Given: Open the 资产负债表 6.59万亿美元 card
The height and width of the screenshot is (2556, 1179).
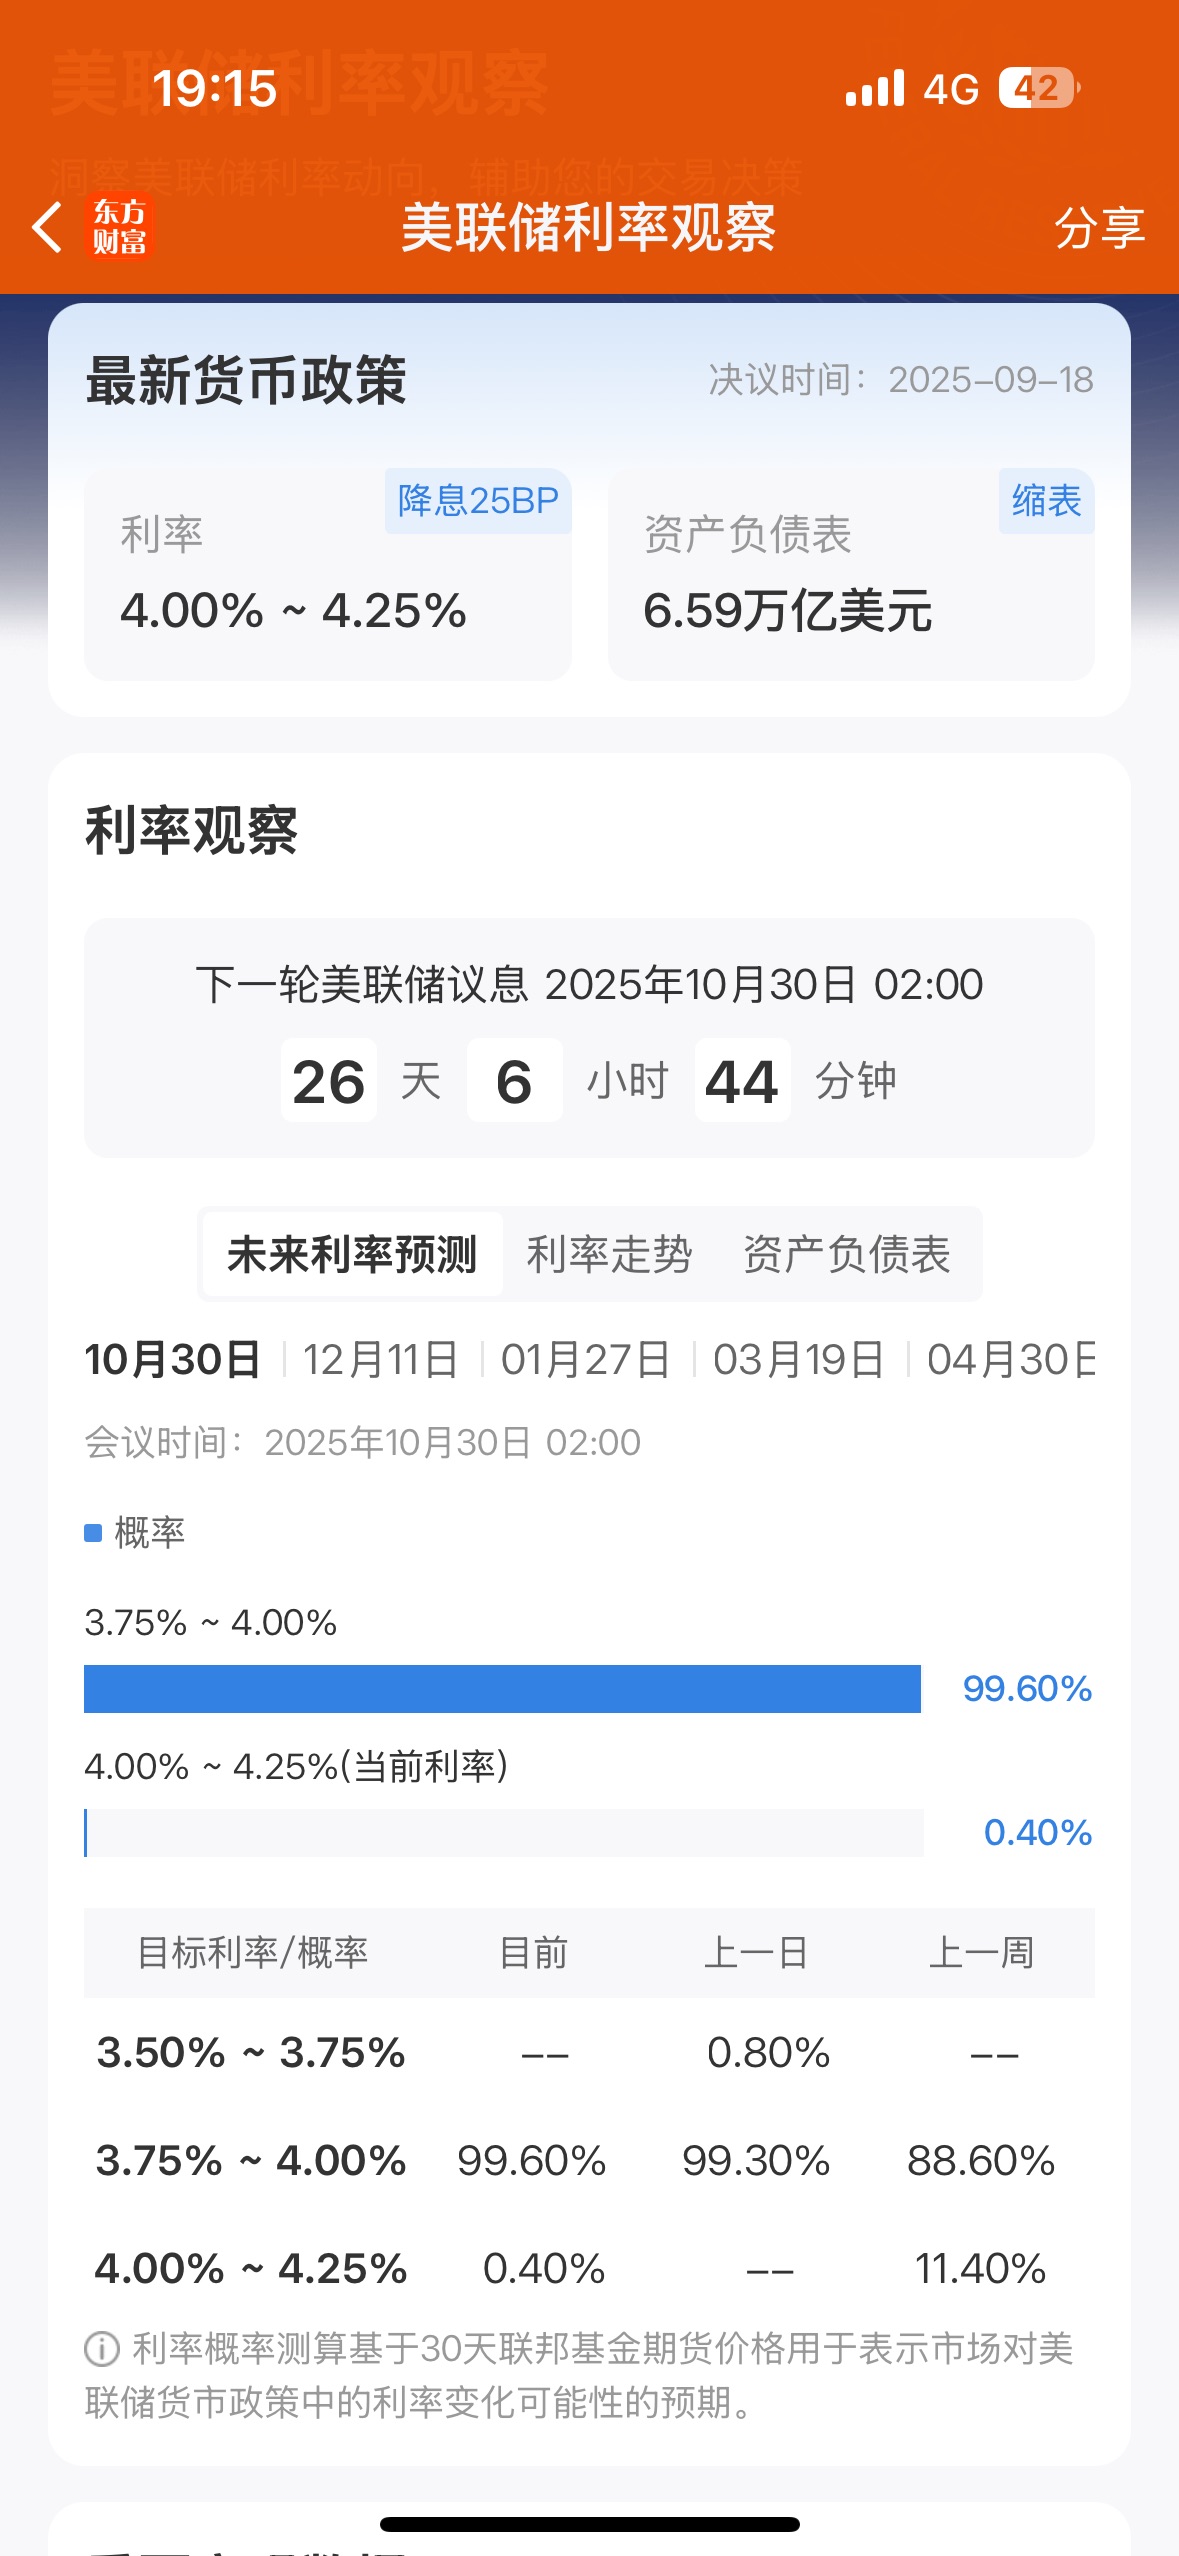Looking at the screenshot, I should pyautogui.click(x=851, y=590).
